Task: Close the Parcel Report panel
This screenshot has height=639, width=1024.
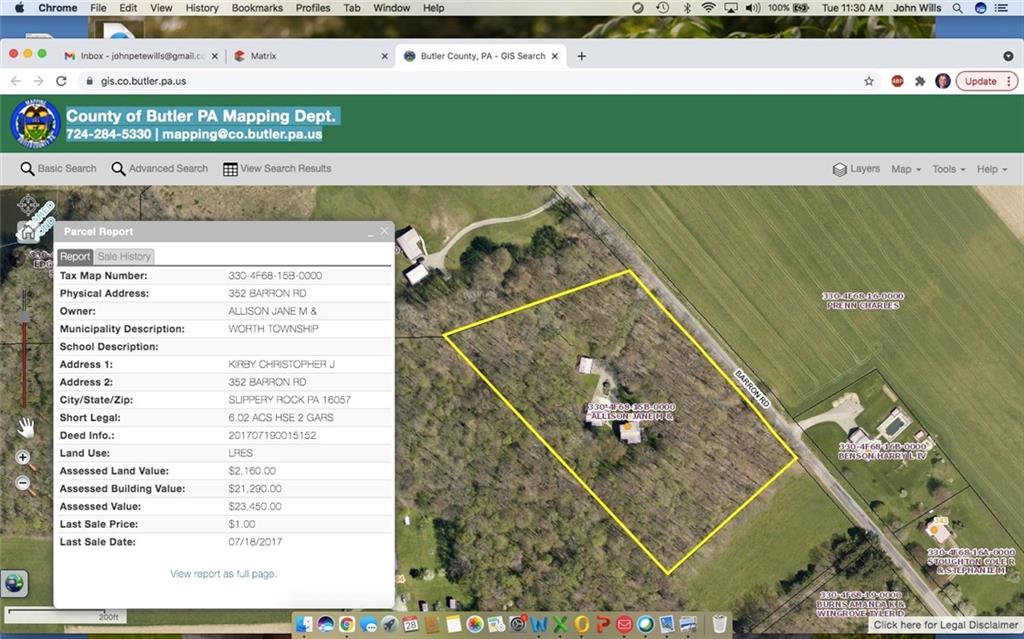Action: pyautogui.click(x=385, y=231)
